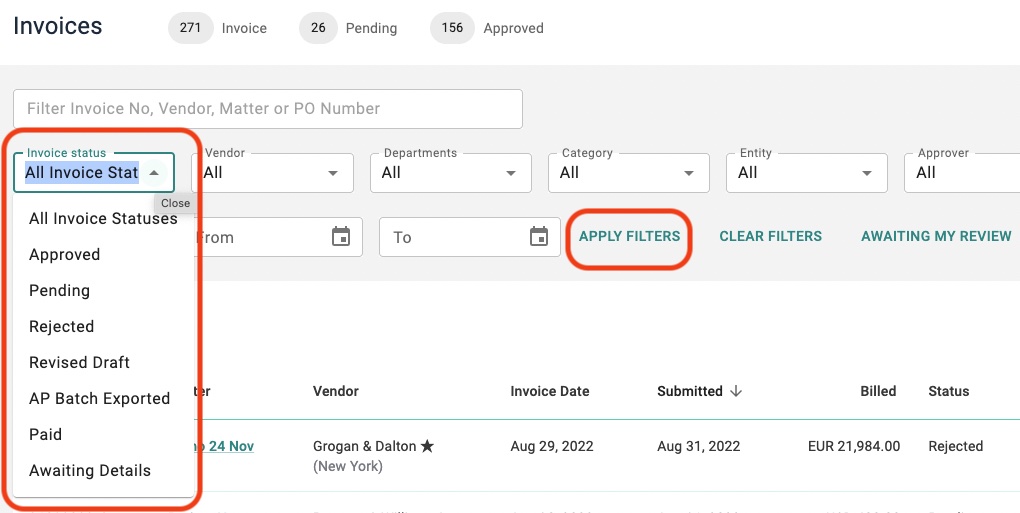Expand the Vendor filter dropdown
This screenshot has height=513, width=1020.
pos(273,173)
